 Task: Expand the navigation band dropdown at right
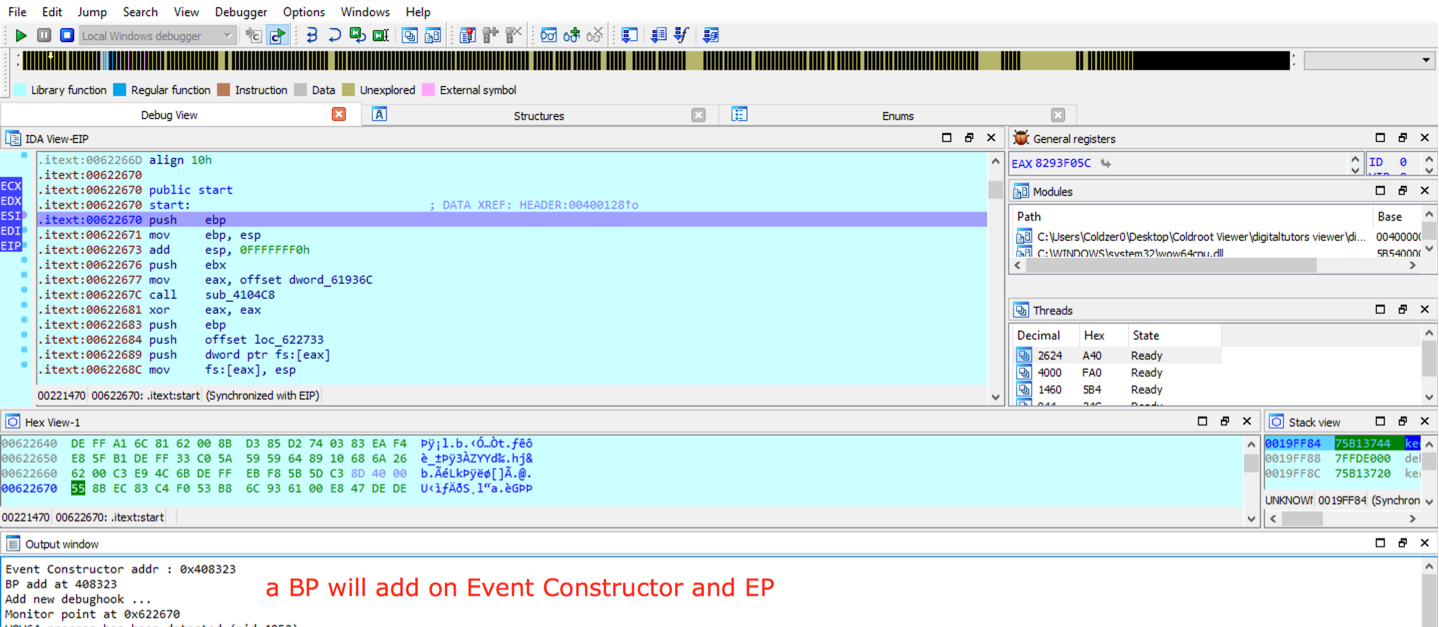click(1426, 61)
